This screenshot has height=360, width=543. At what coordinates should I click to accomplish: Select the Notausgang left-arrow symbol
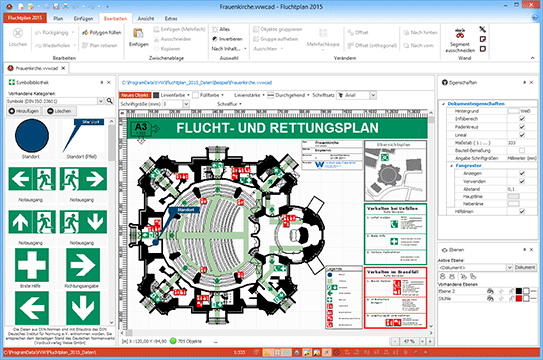(32, 179)
